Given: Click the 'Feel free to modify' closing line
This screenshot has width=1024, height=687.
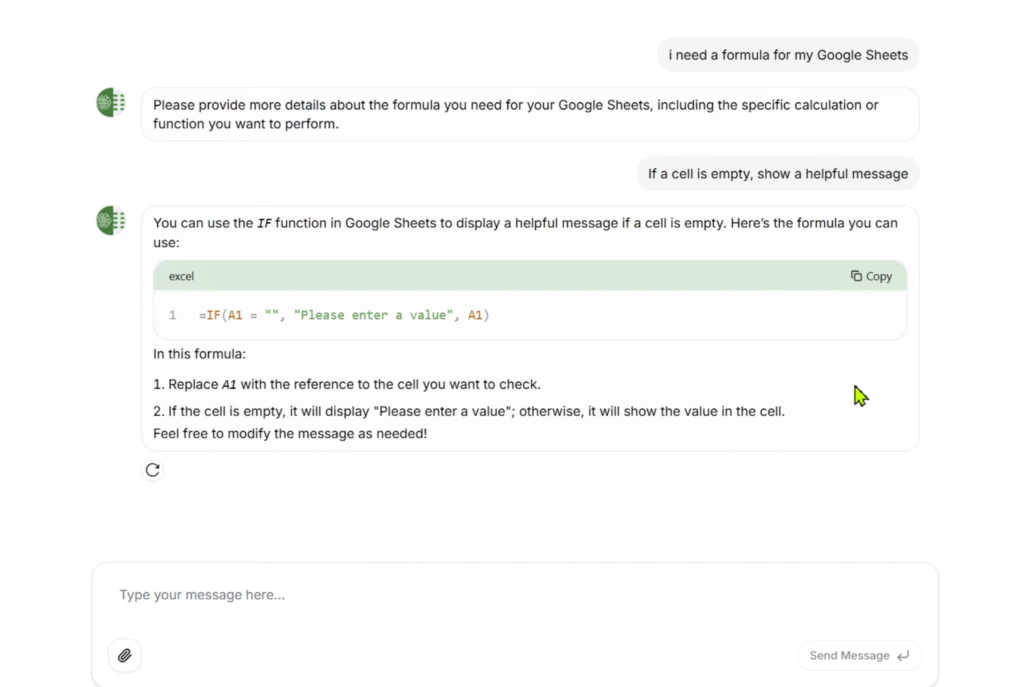Looking at the screenshot, I should pos(290,434).
